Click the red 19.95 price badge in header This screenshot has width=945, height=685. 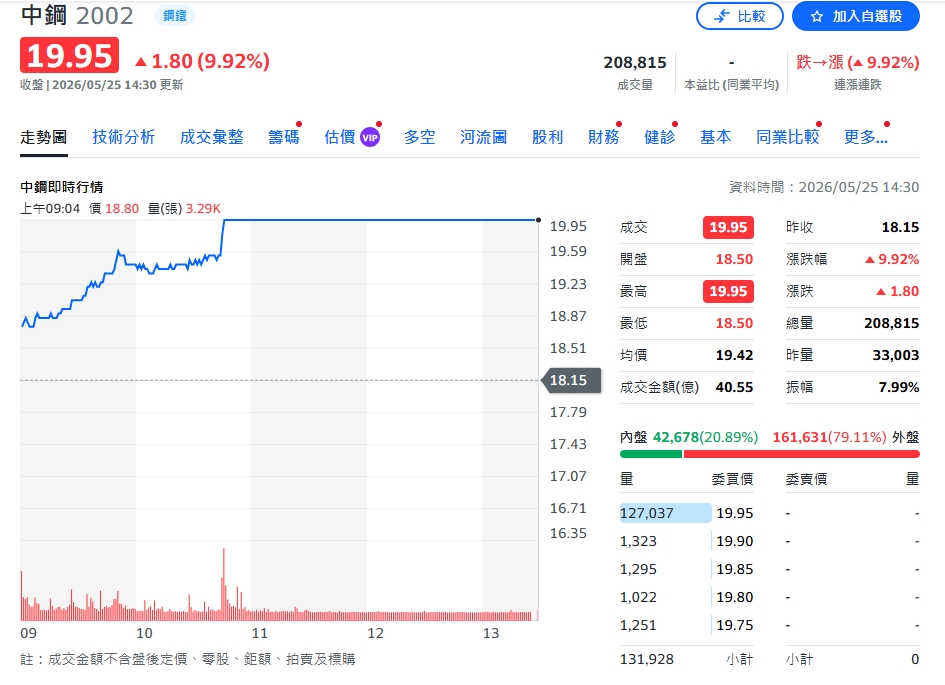(x=69, y=55)
